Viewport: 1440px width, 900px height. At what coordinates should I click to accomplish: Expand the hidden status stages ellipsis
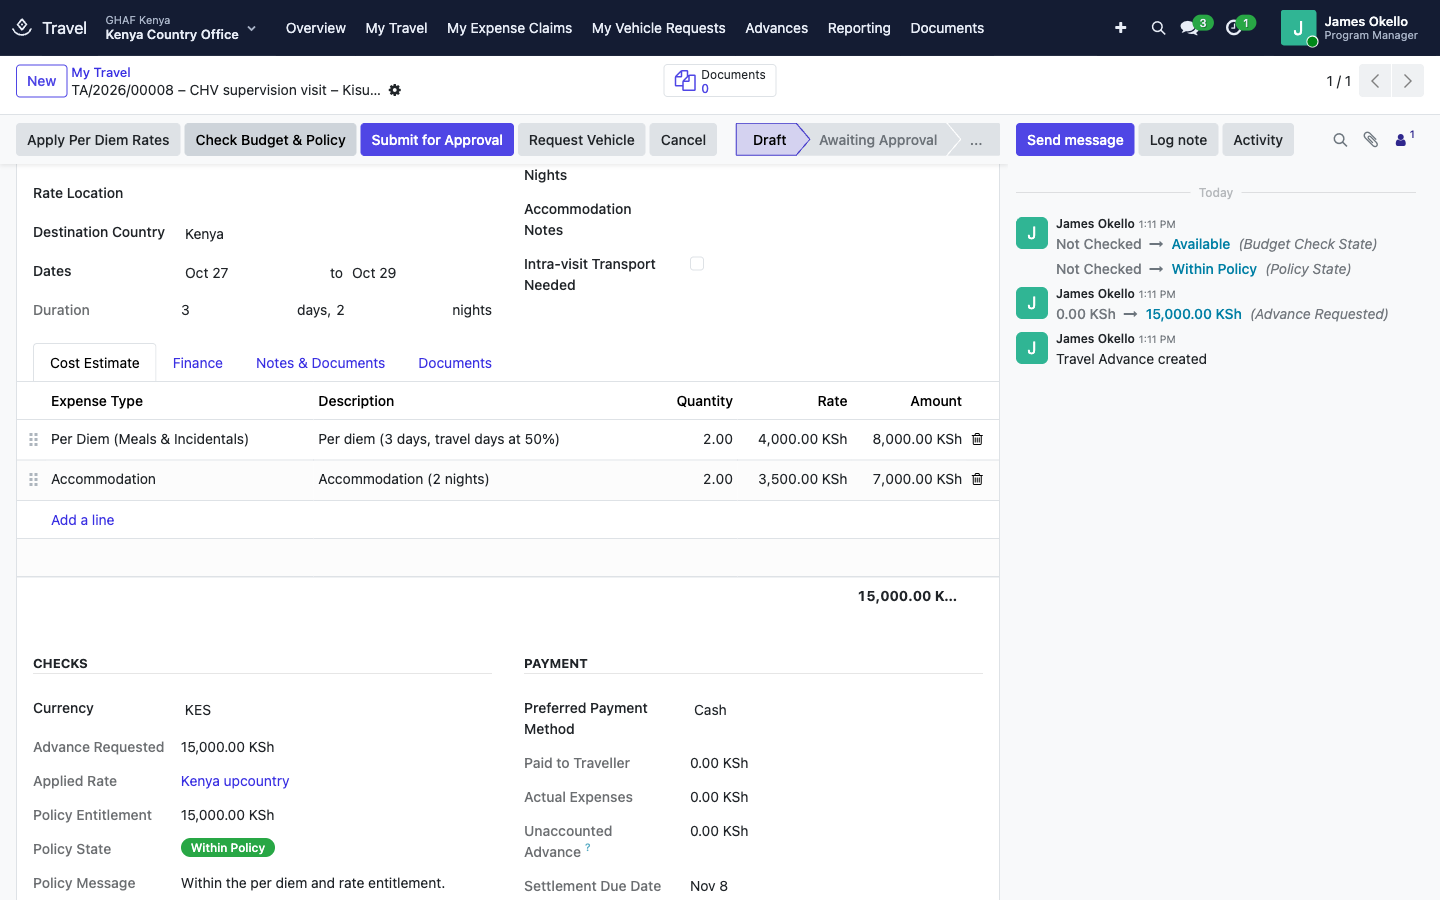click(x=975, y=140)
